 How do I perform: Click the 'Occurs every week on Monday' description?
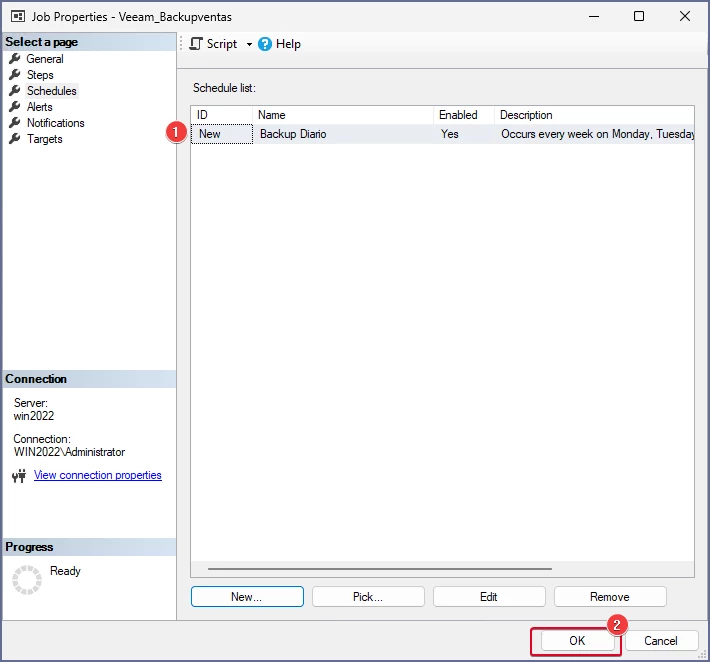597,134
